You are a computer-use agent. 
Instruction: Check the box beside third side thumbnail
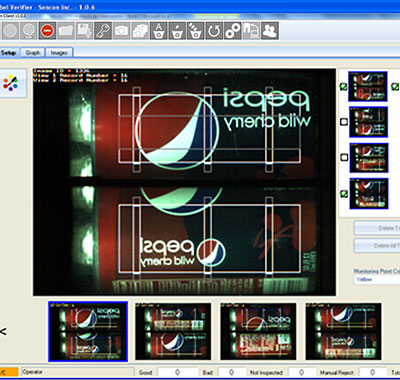[344, 157]
